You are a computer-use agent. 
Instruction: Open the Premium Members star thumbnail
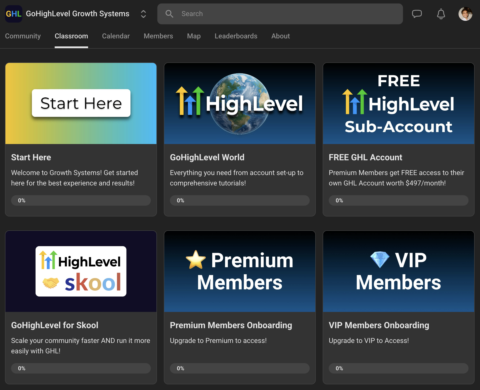[x=240, y=271]
